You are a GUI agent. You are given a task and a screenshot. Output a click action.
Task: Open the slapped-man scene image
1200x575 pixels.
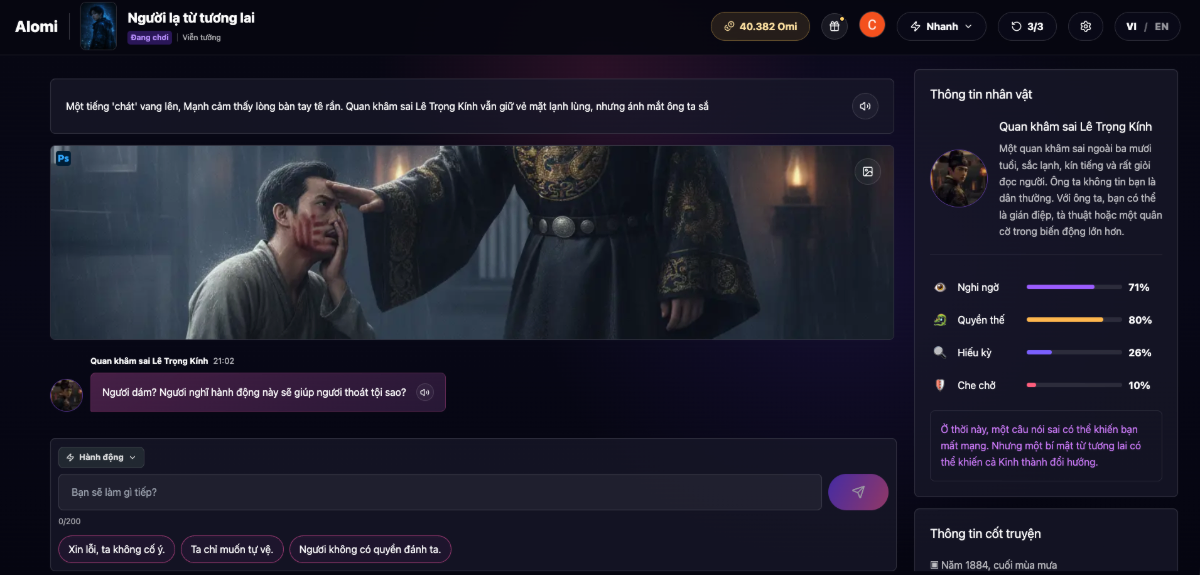click(x=472, y=242)
